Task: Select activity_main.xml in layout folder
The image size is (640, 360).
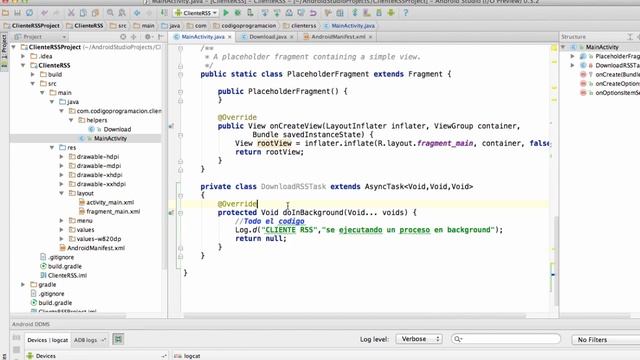Action: [x=110, y=202]
